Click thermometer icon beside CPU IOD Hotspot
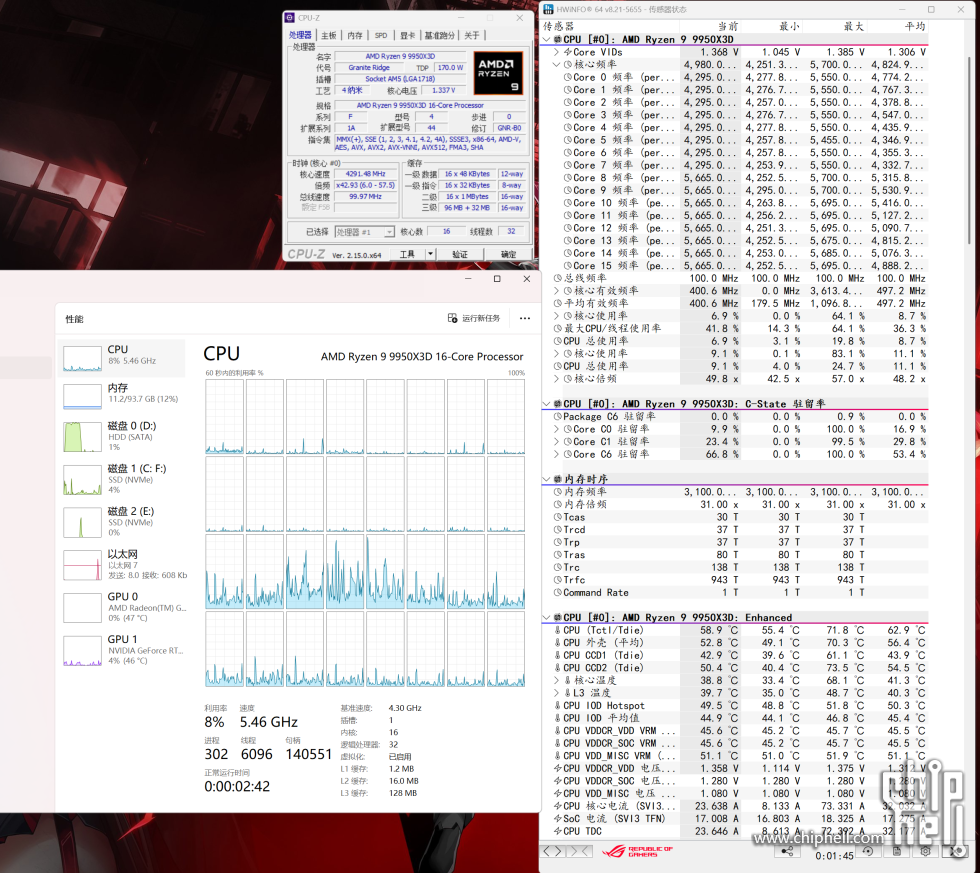Viewport: 980px width, 873px height. point(558,706)
